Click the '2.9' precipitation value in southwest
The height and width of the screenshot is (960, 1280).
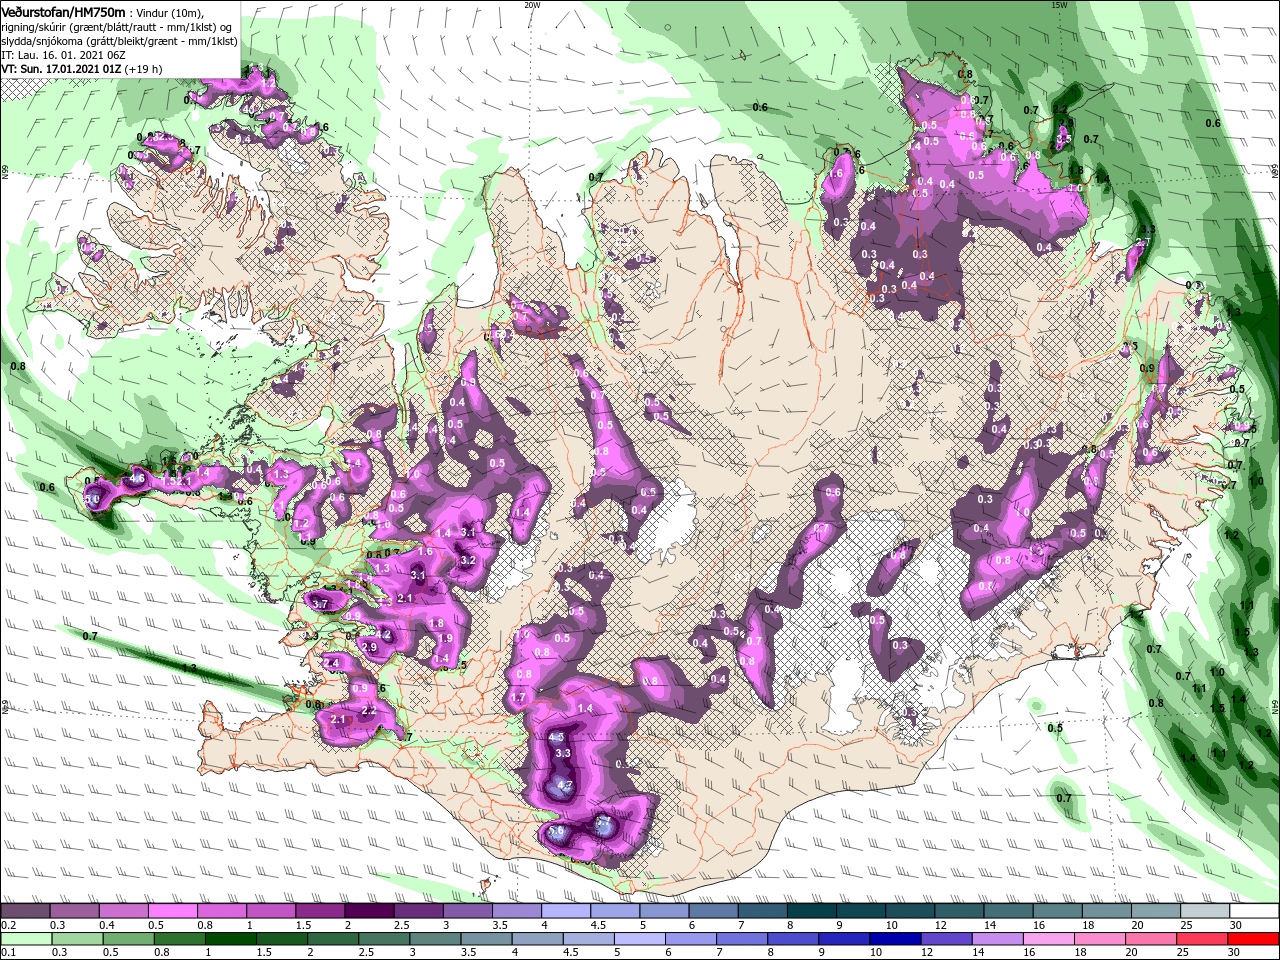[368, 648]
